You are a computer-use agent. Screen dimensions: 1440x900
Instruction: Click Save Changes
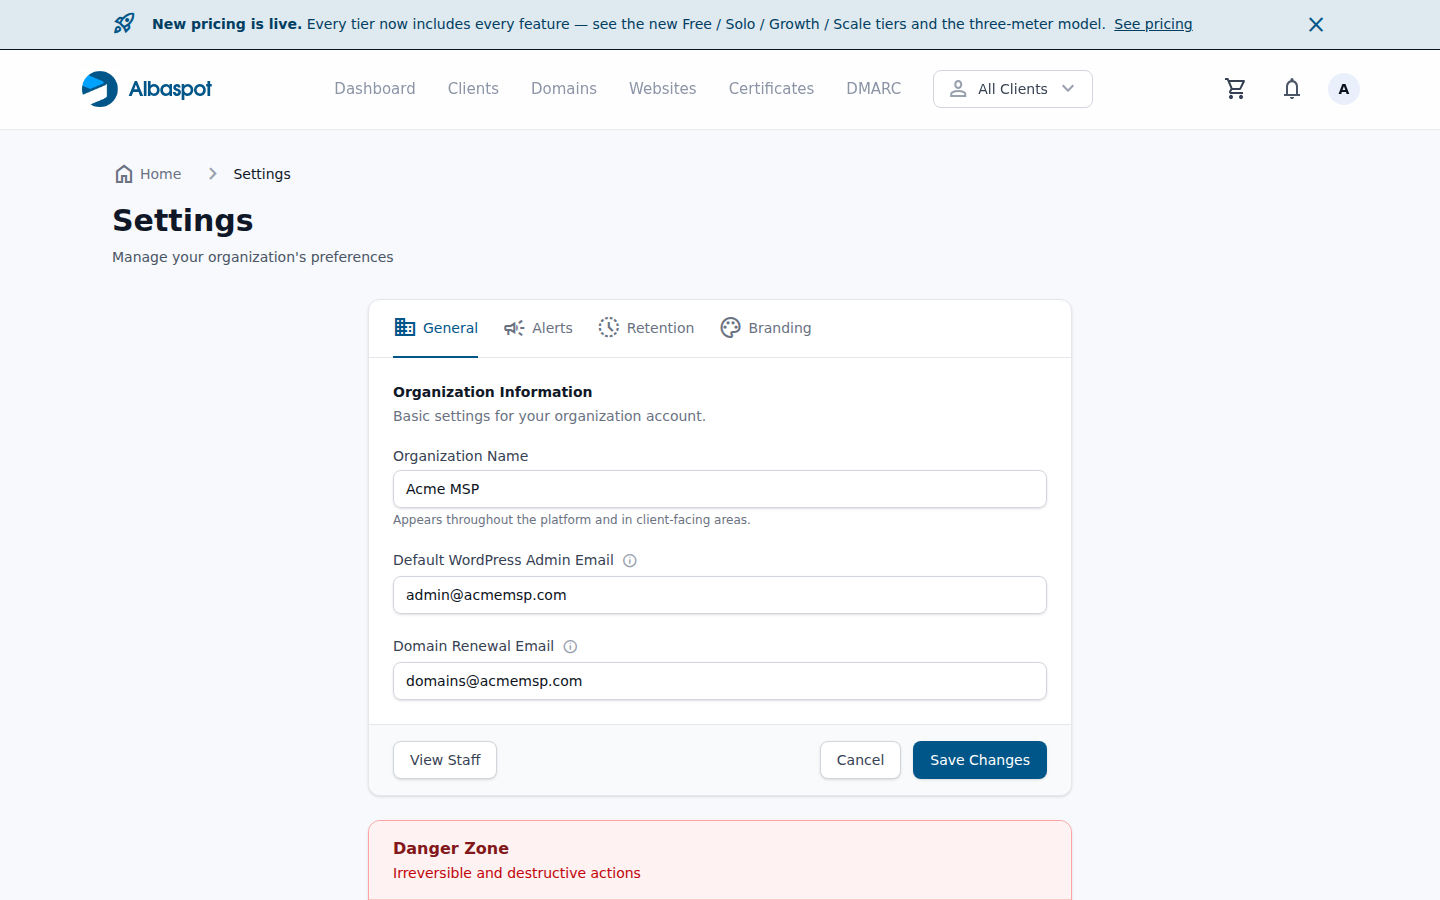click(x=980, y=760)
